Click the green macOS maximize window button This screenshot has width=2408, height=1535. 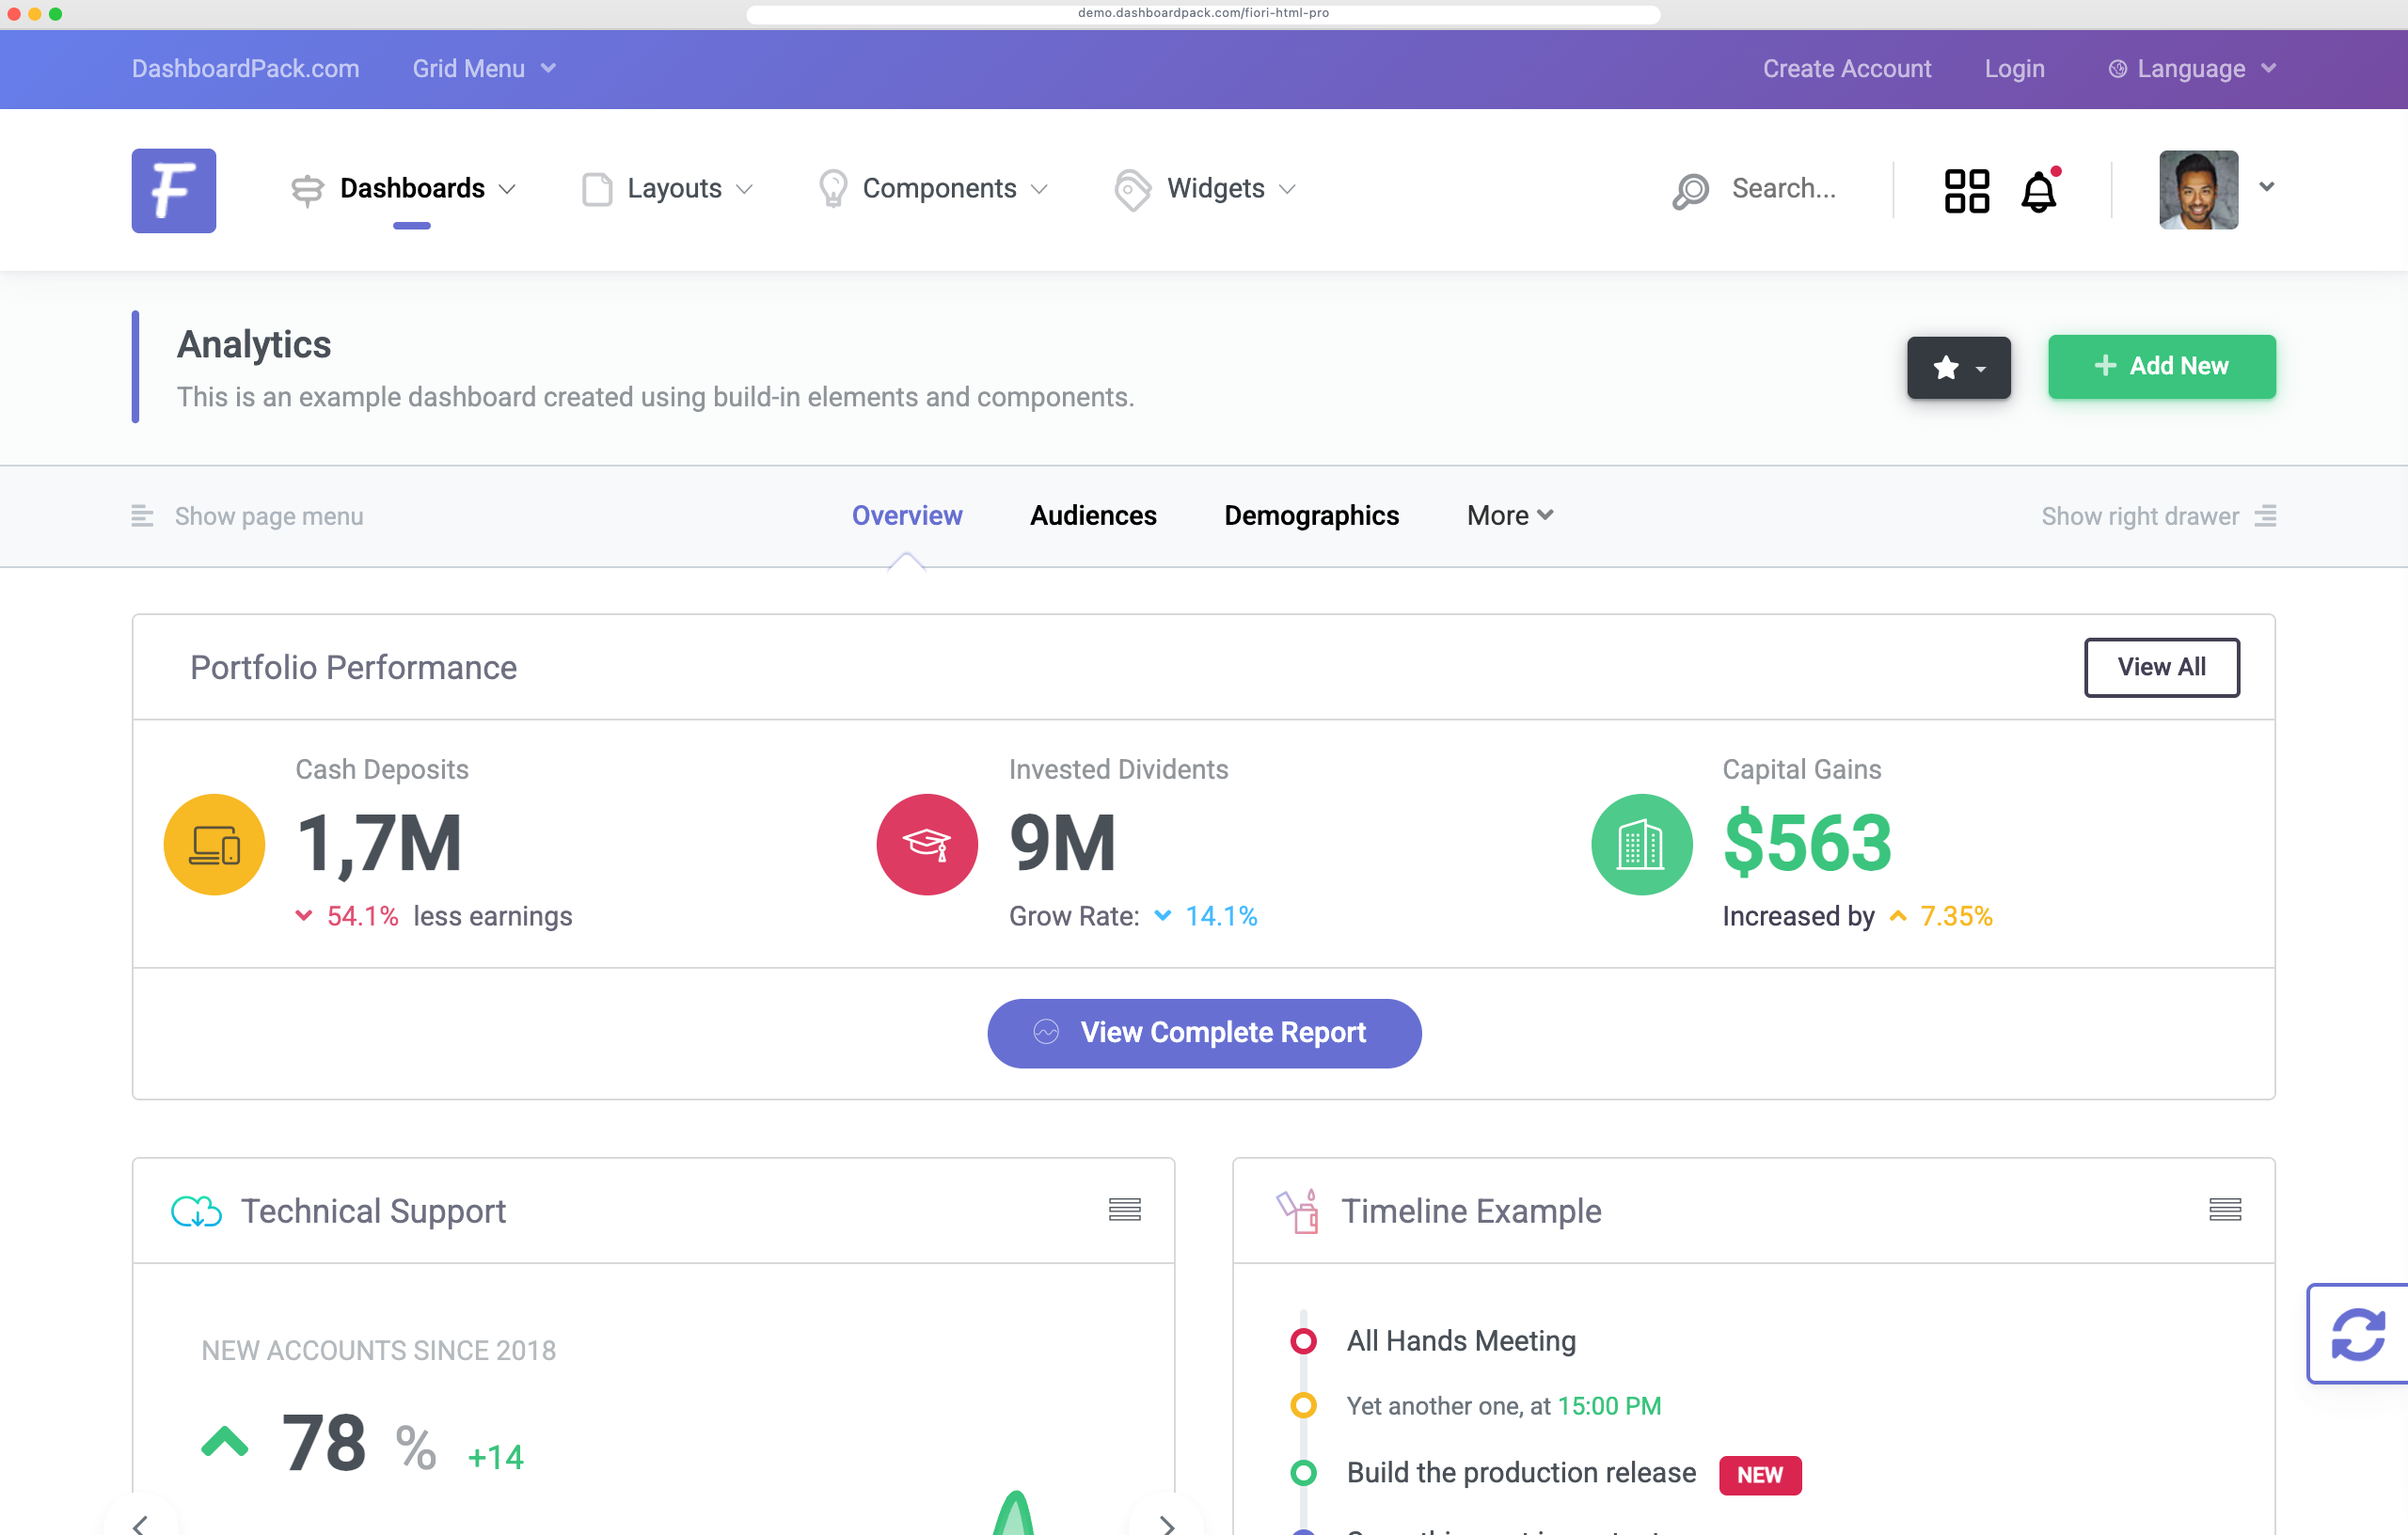pos(55,14)
